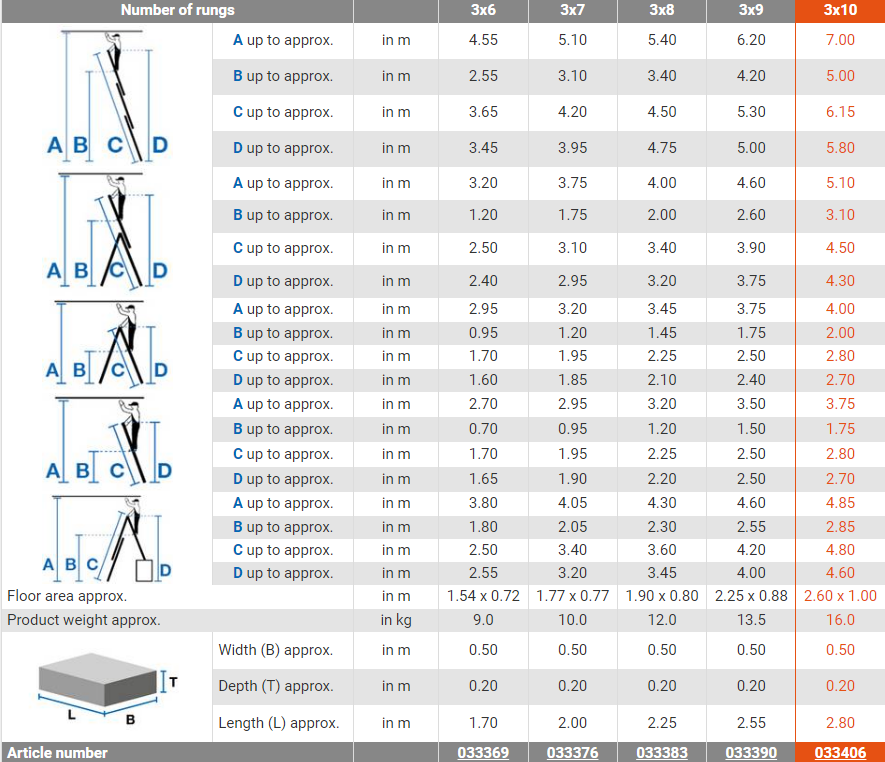The height and width of the screenshot is (762, 885).
Task: Click value 3.60 in 3x8 column
Action: coord(661,550)
